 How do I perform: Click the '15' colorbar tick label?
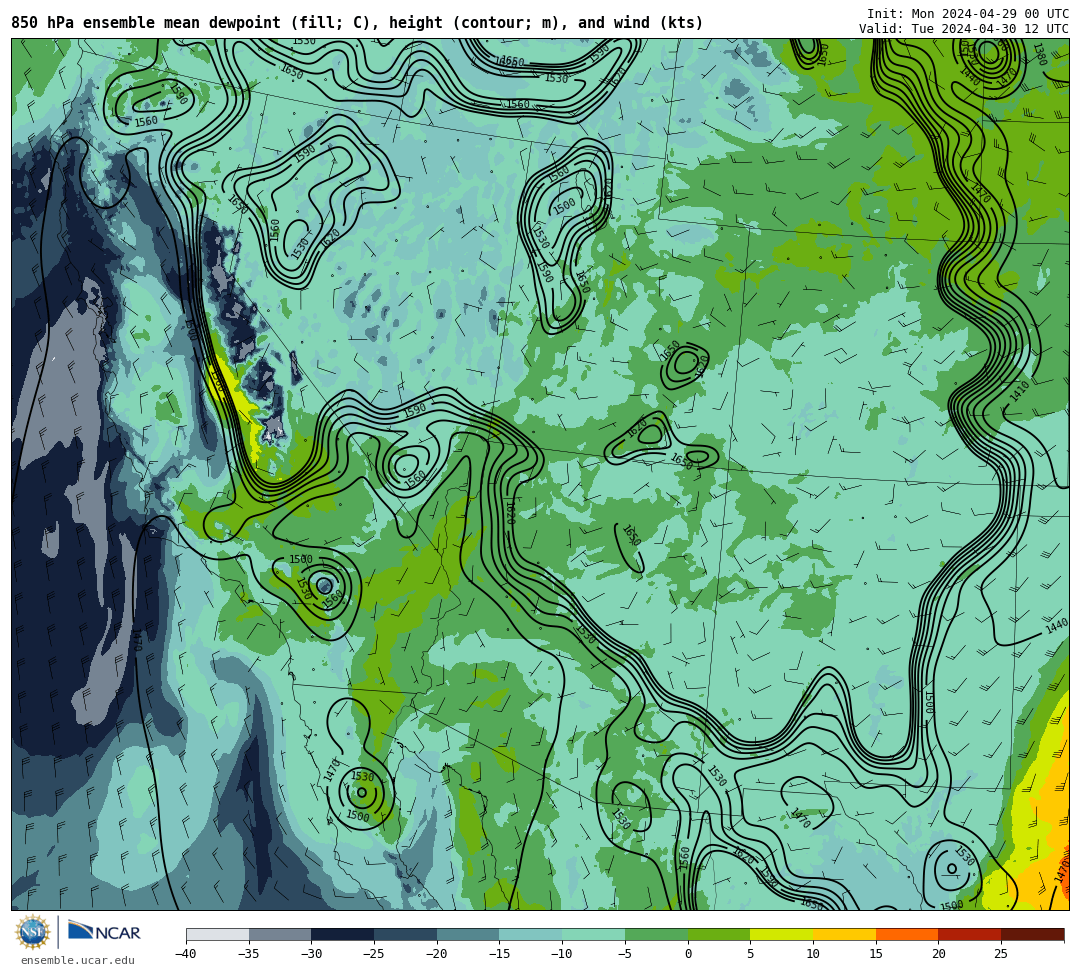(876, 954)
